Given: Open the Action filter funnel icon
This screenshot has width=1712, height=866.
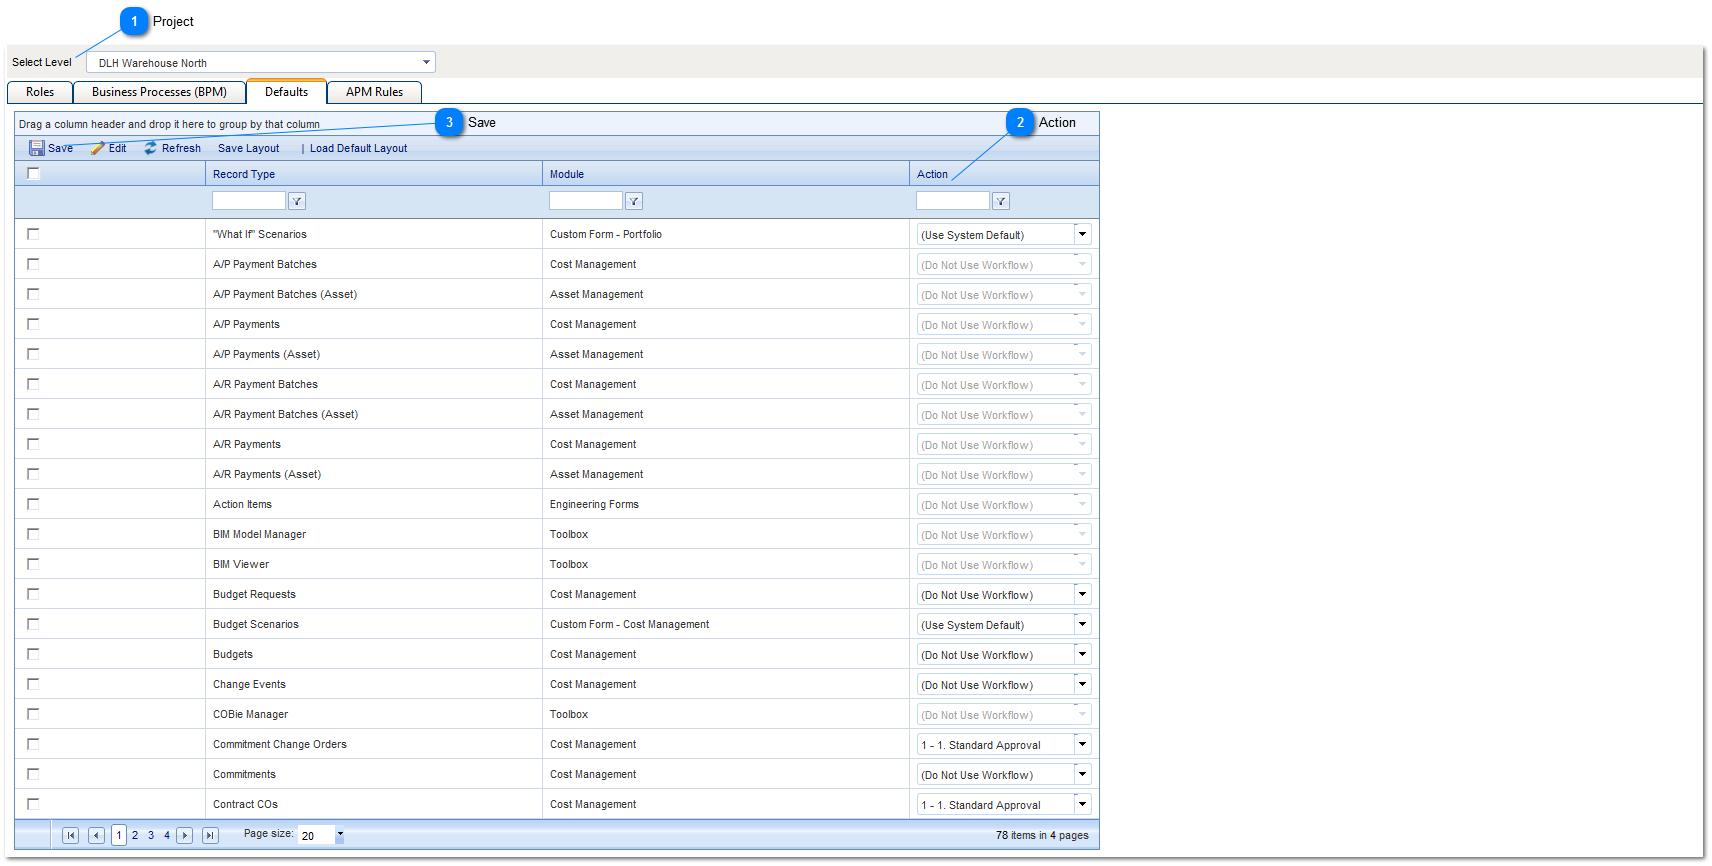Looking at the screenshot, I should [x=1001, y=201].
